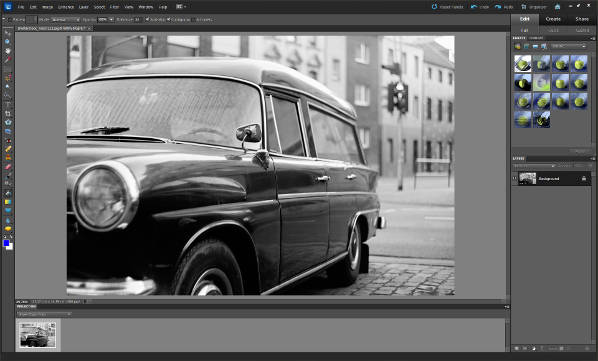598x361 pixels.
Task: Select the Red Eye Removal tool
Action: (x=7, y=140)
